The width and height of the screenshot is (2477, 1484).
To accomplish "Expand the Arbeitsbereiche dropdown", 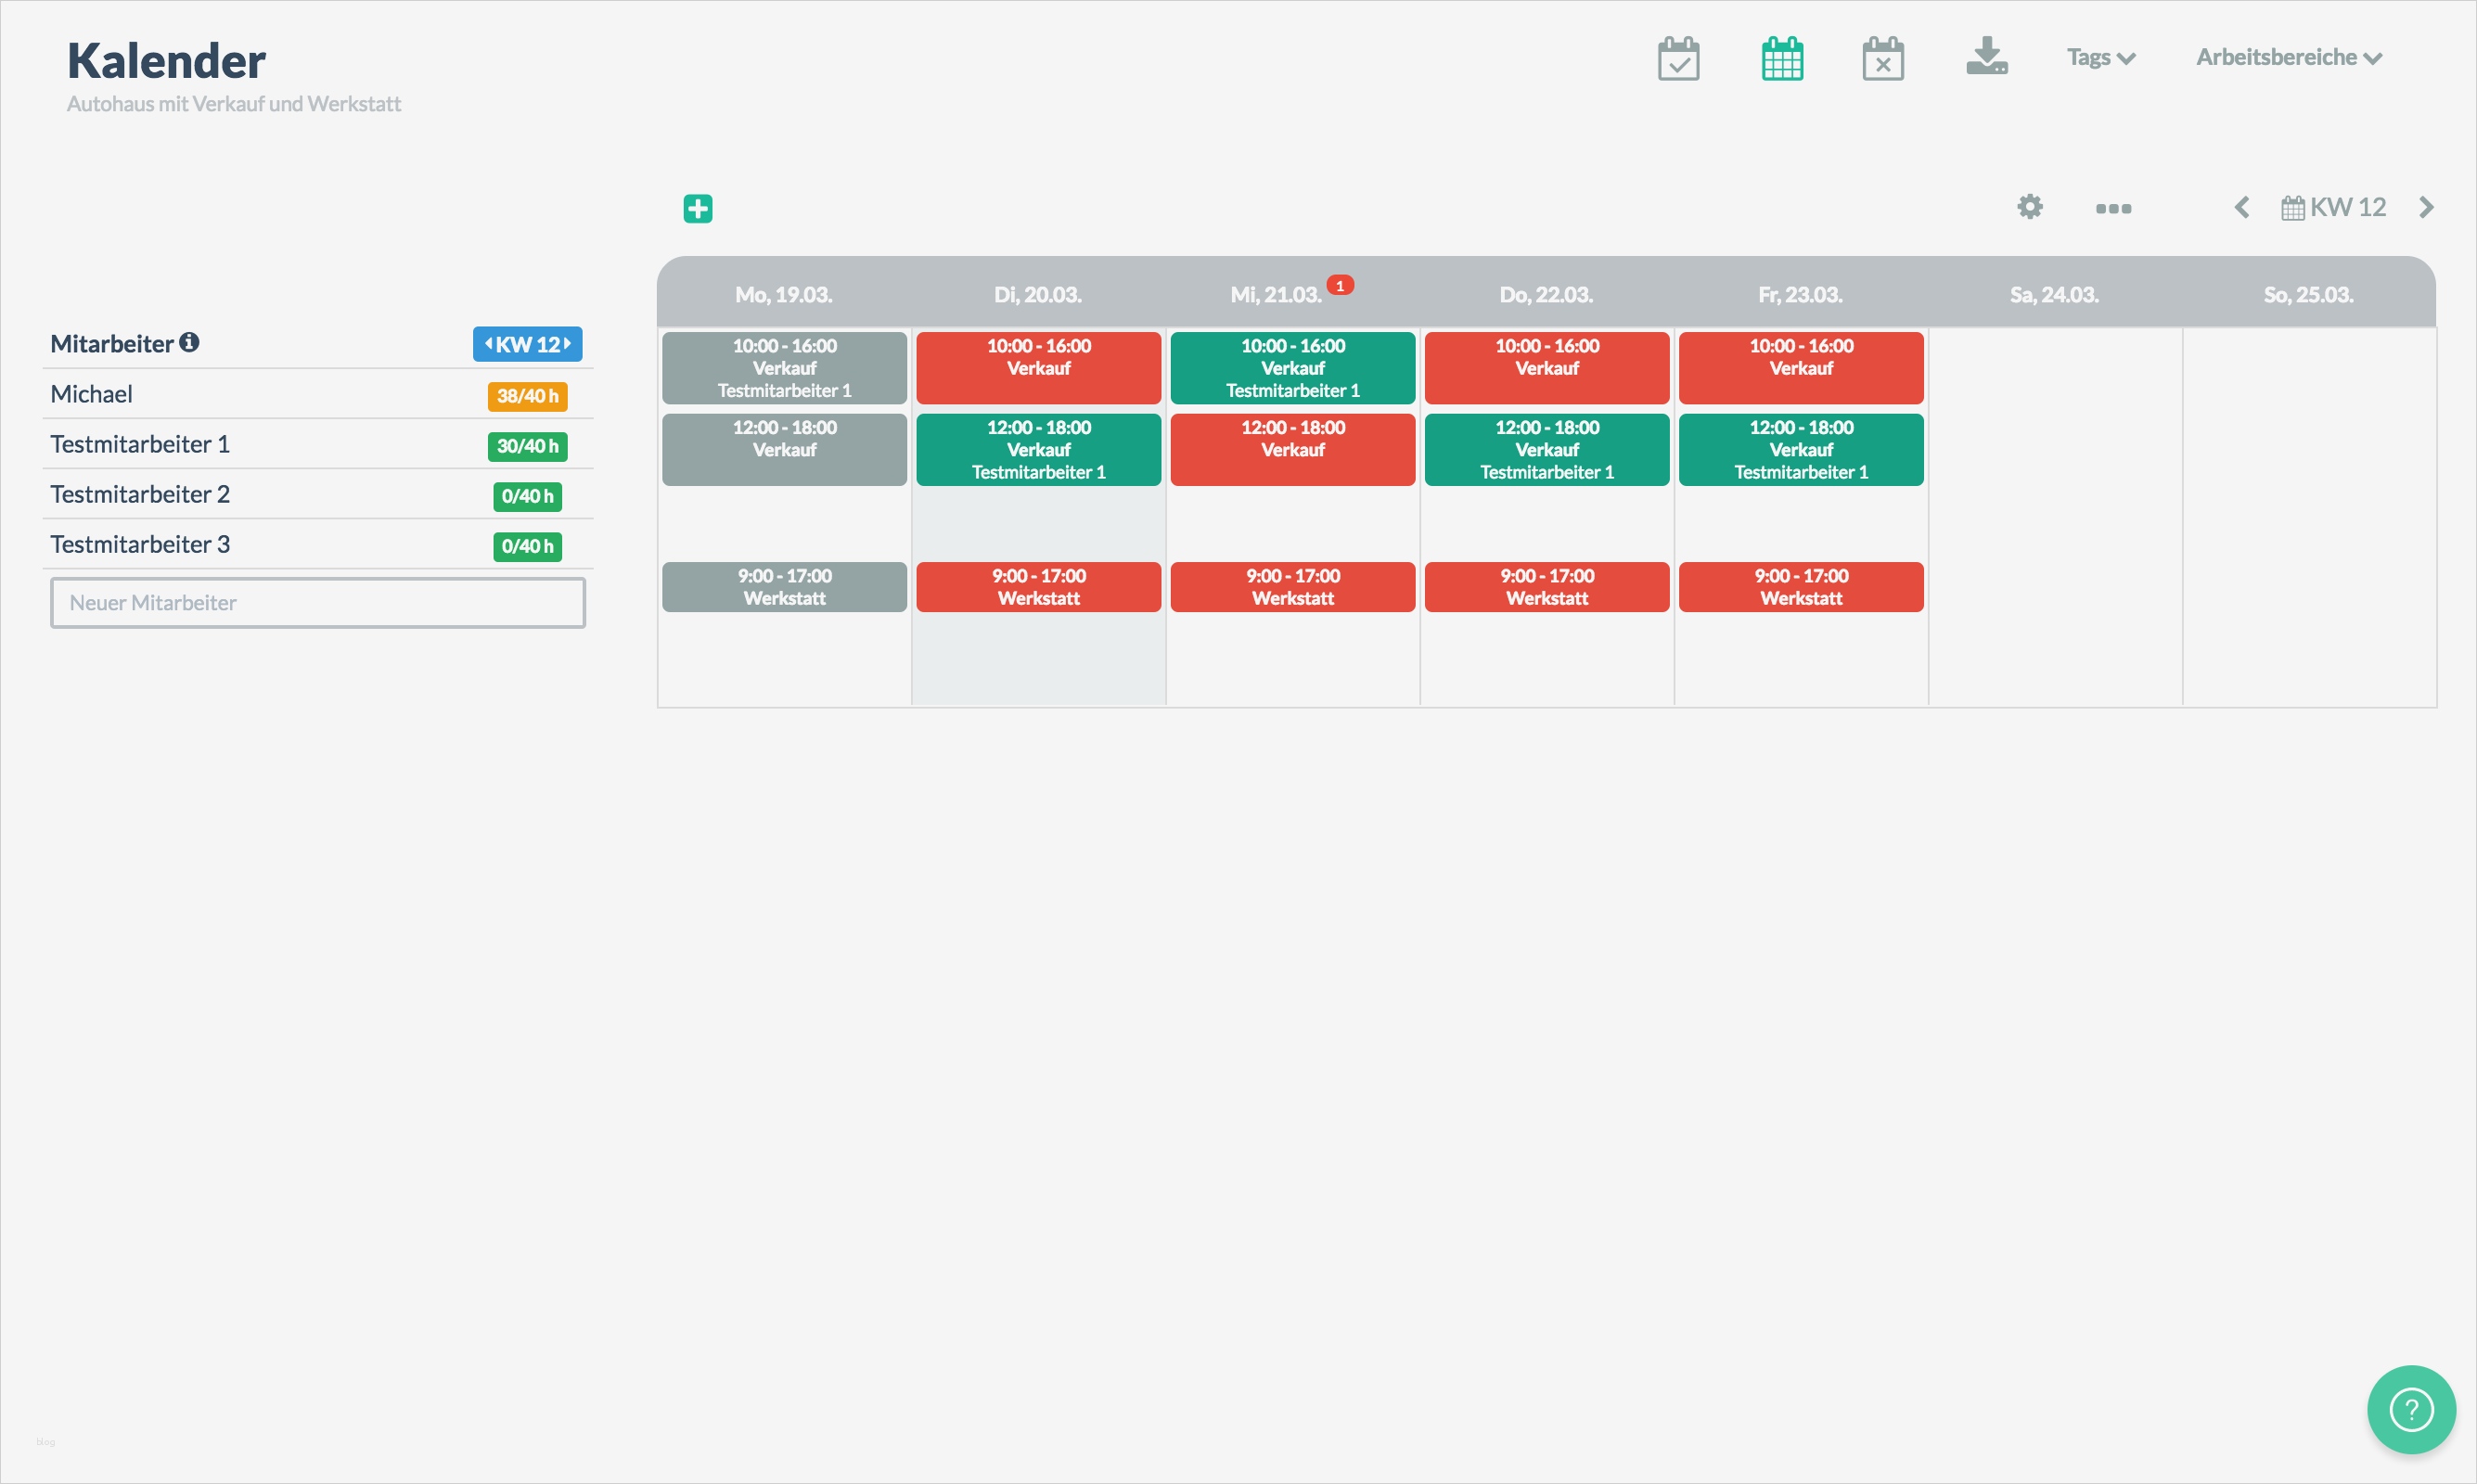I will pos(2288,57).
